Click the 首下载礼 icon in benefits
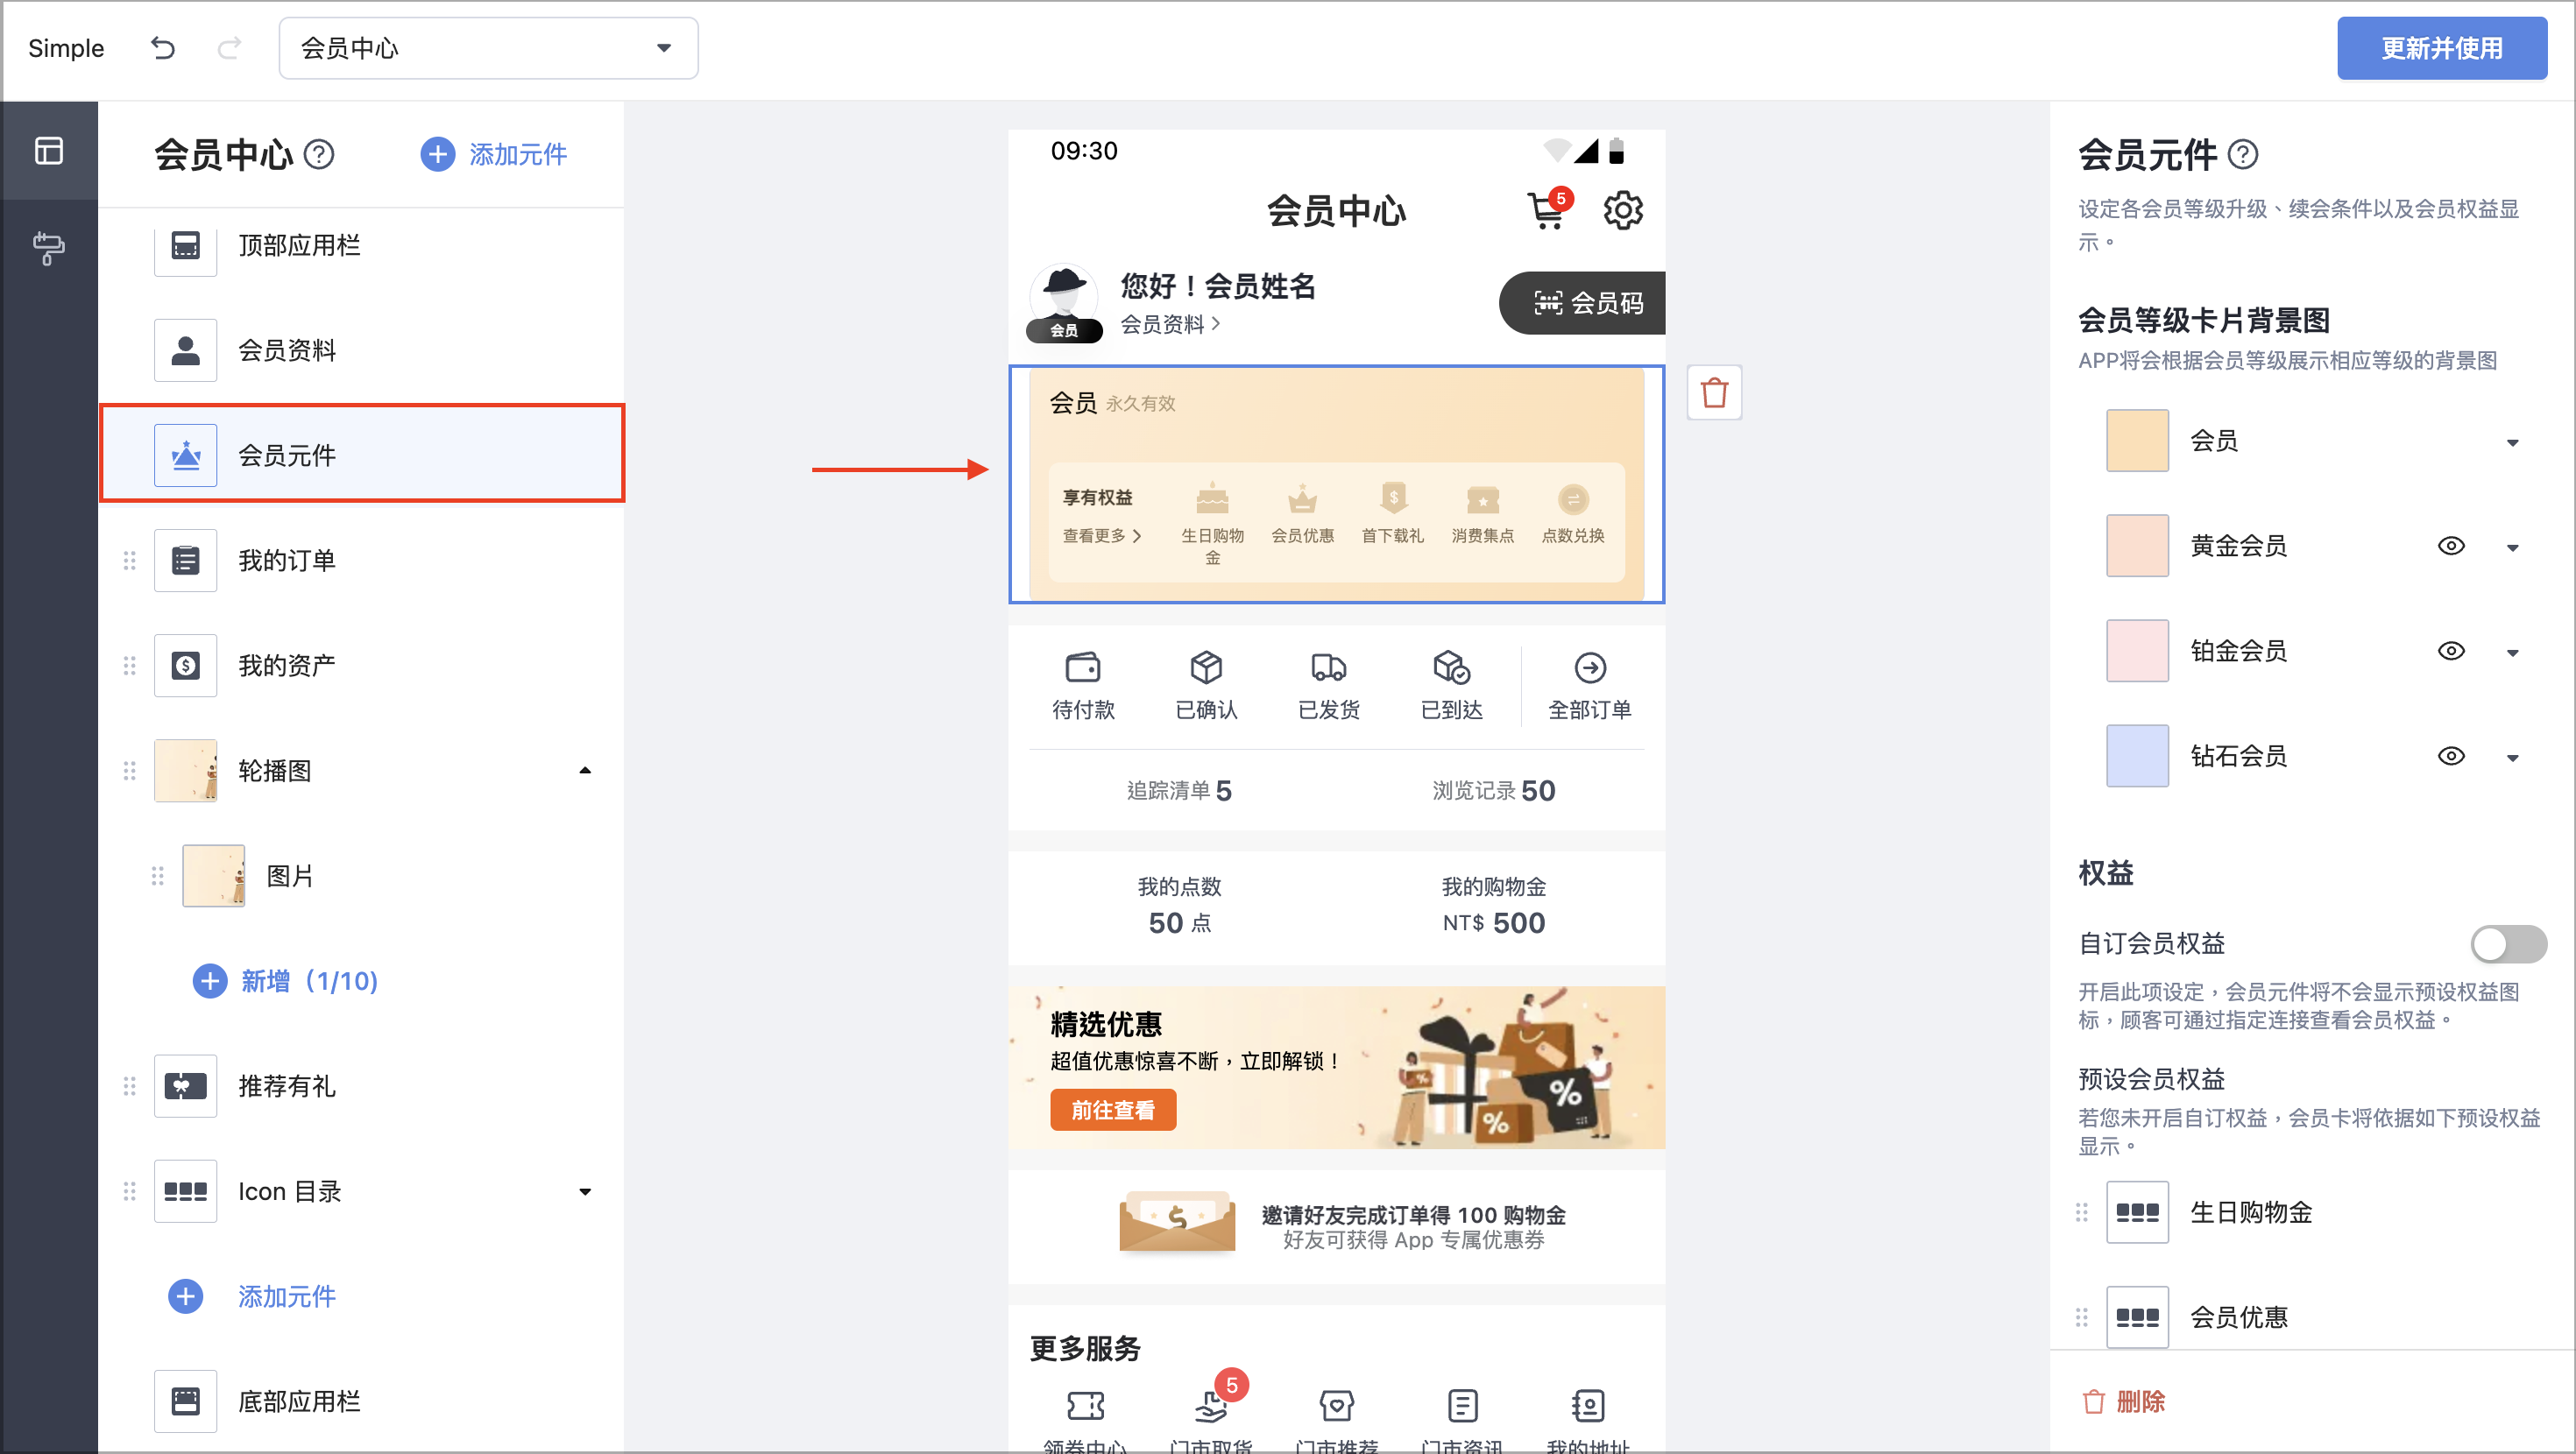Image resolution: width=2576 pixels, height=1454 pixels. (1393, 499)
